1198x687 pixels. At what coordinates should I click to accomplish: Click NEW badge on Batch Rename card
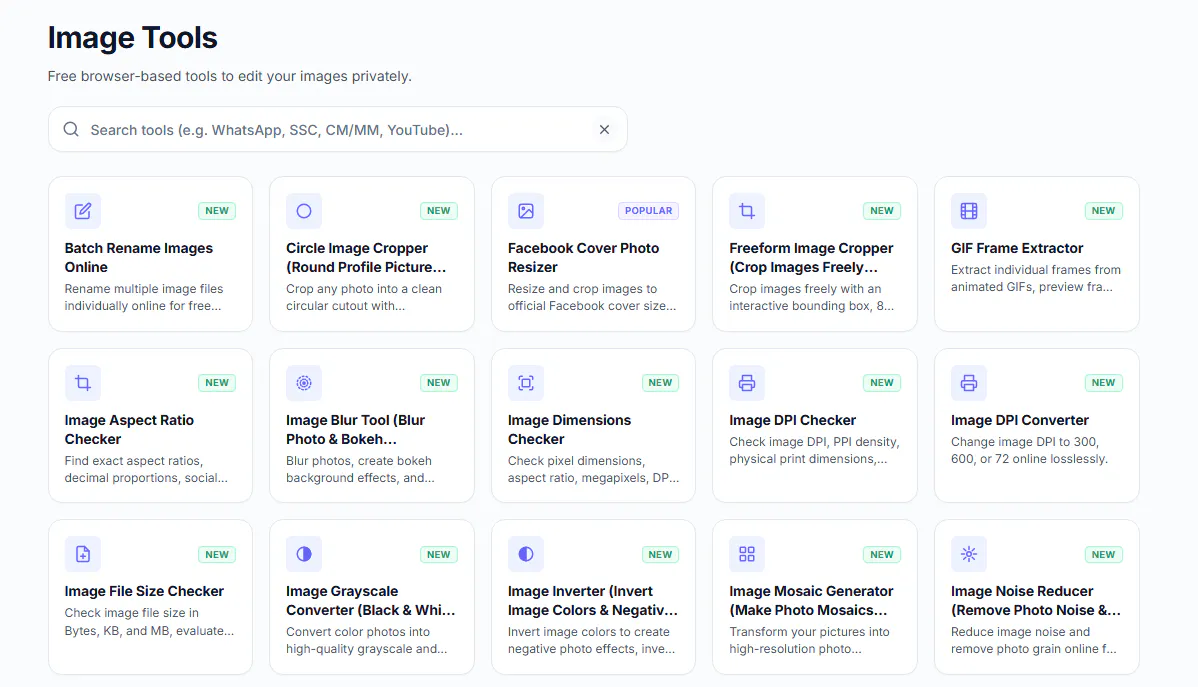pos(217,211)
